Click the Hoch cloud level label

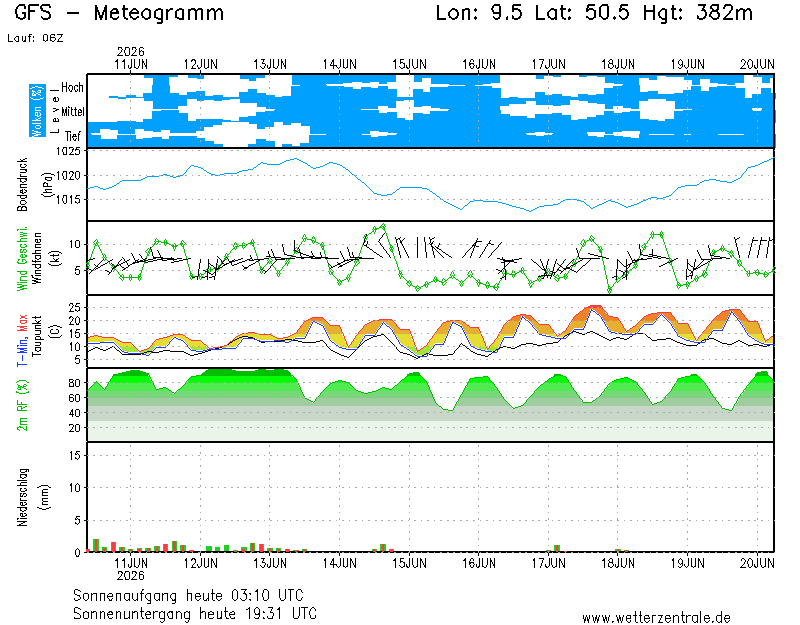coord(72,87)
